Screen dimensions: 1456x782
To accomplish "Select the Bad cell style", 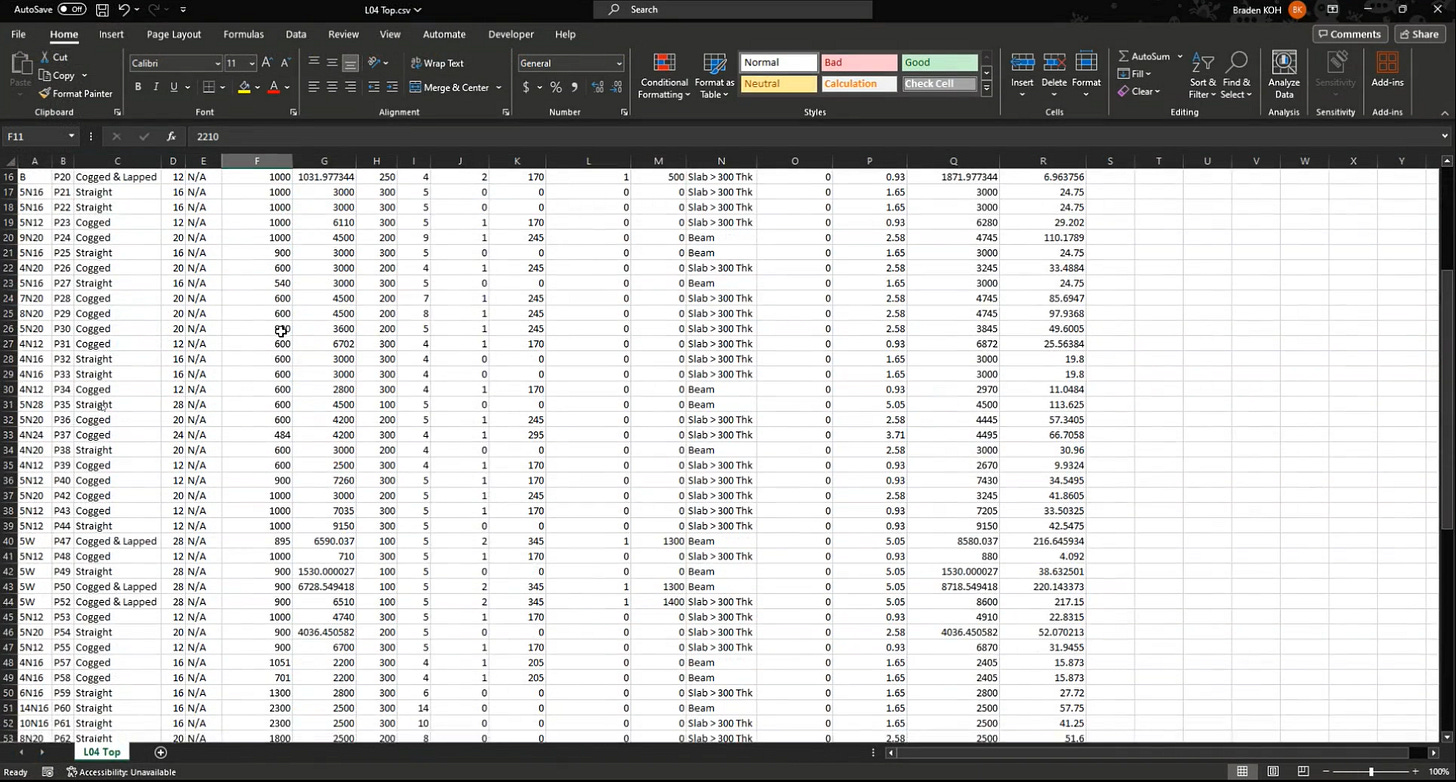I will pos(859,62).
